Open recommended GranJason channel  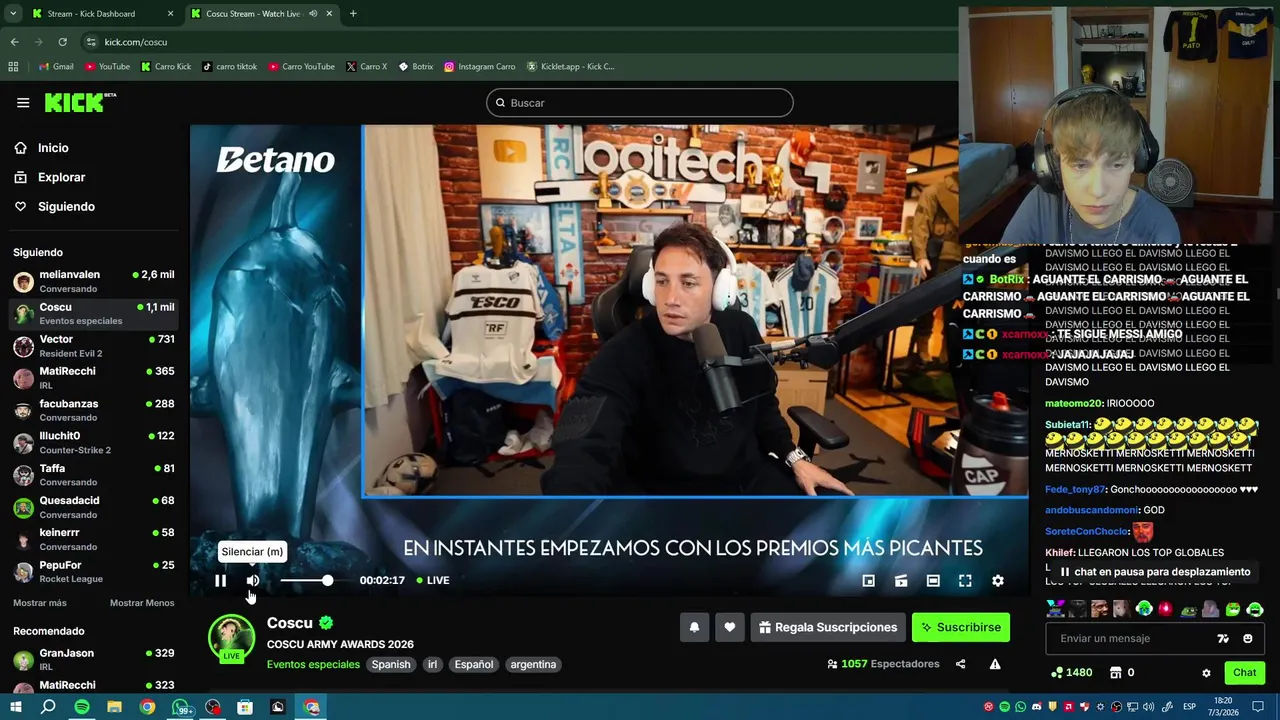94,660
